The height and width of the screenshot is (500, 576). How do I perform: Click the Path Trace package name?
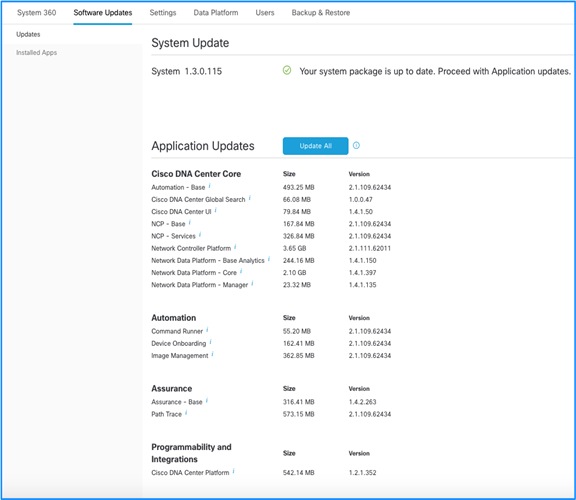pyautogui.click(x=166, y=414)
